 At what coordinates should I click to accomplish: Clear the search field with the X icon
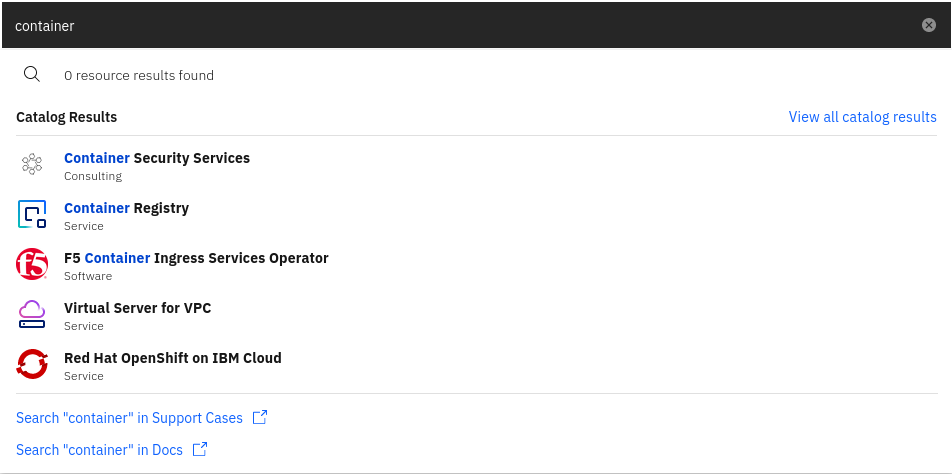coord(929,26)
